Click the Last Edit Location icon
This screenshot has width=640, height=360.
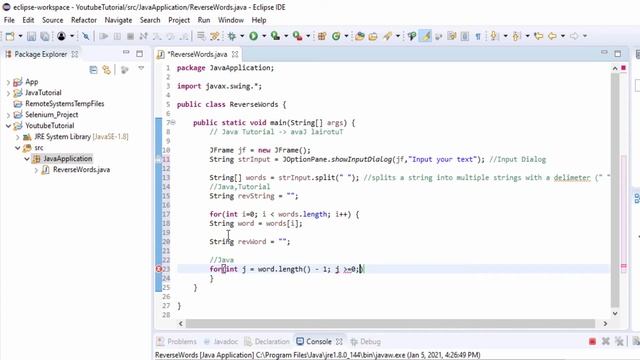click(x=538, y=36)
